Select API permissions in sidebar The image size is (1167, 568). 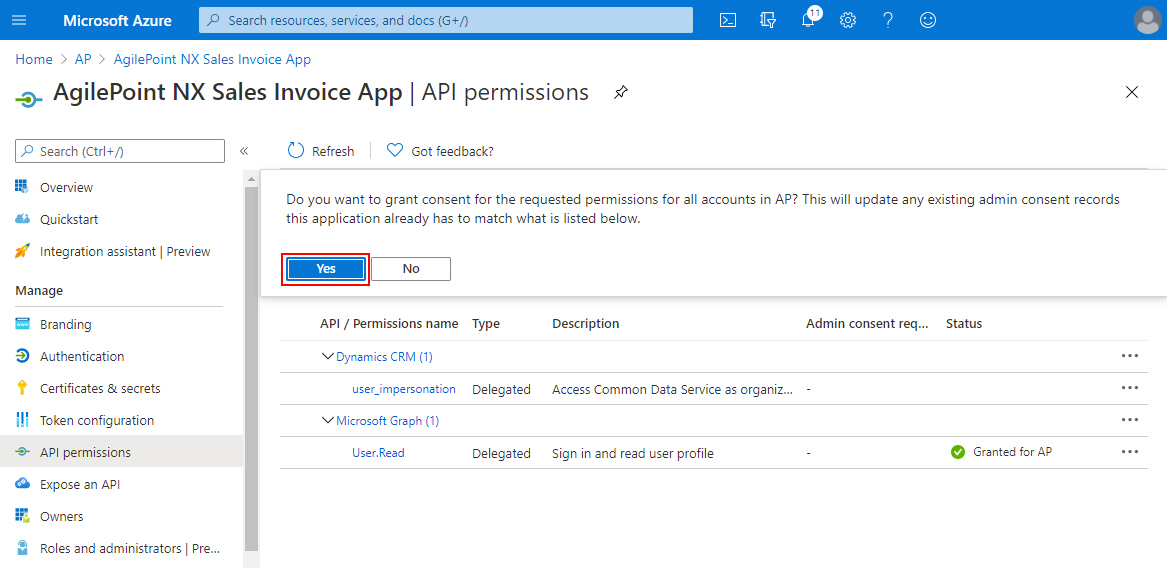[121, 453]
